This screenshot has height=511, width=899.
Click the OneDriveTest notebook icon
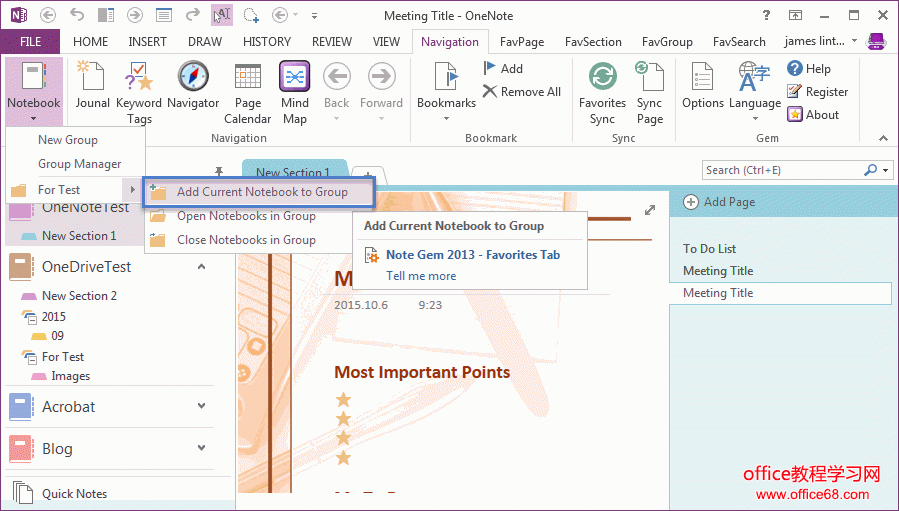click(x=20, y=267)
